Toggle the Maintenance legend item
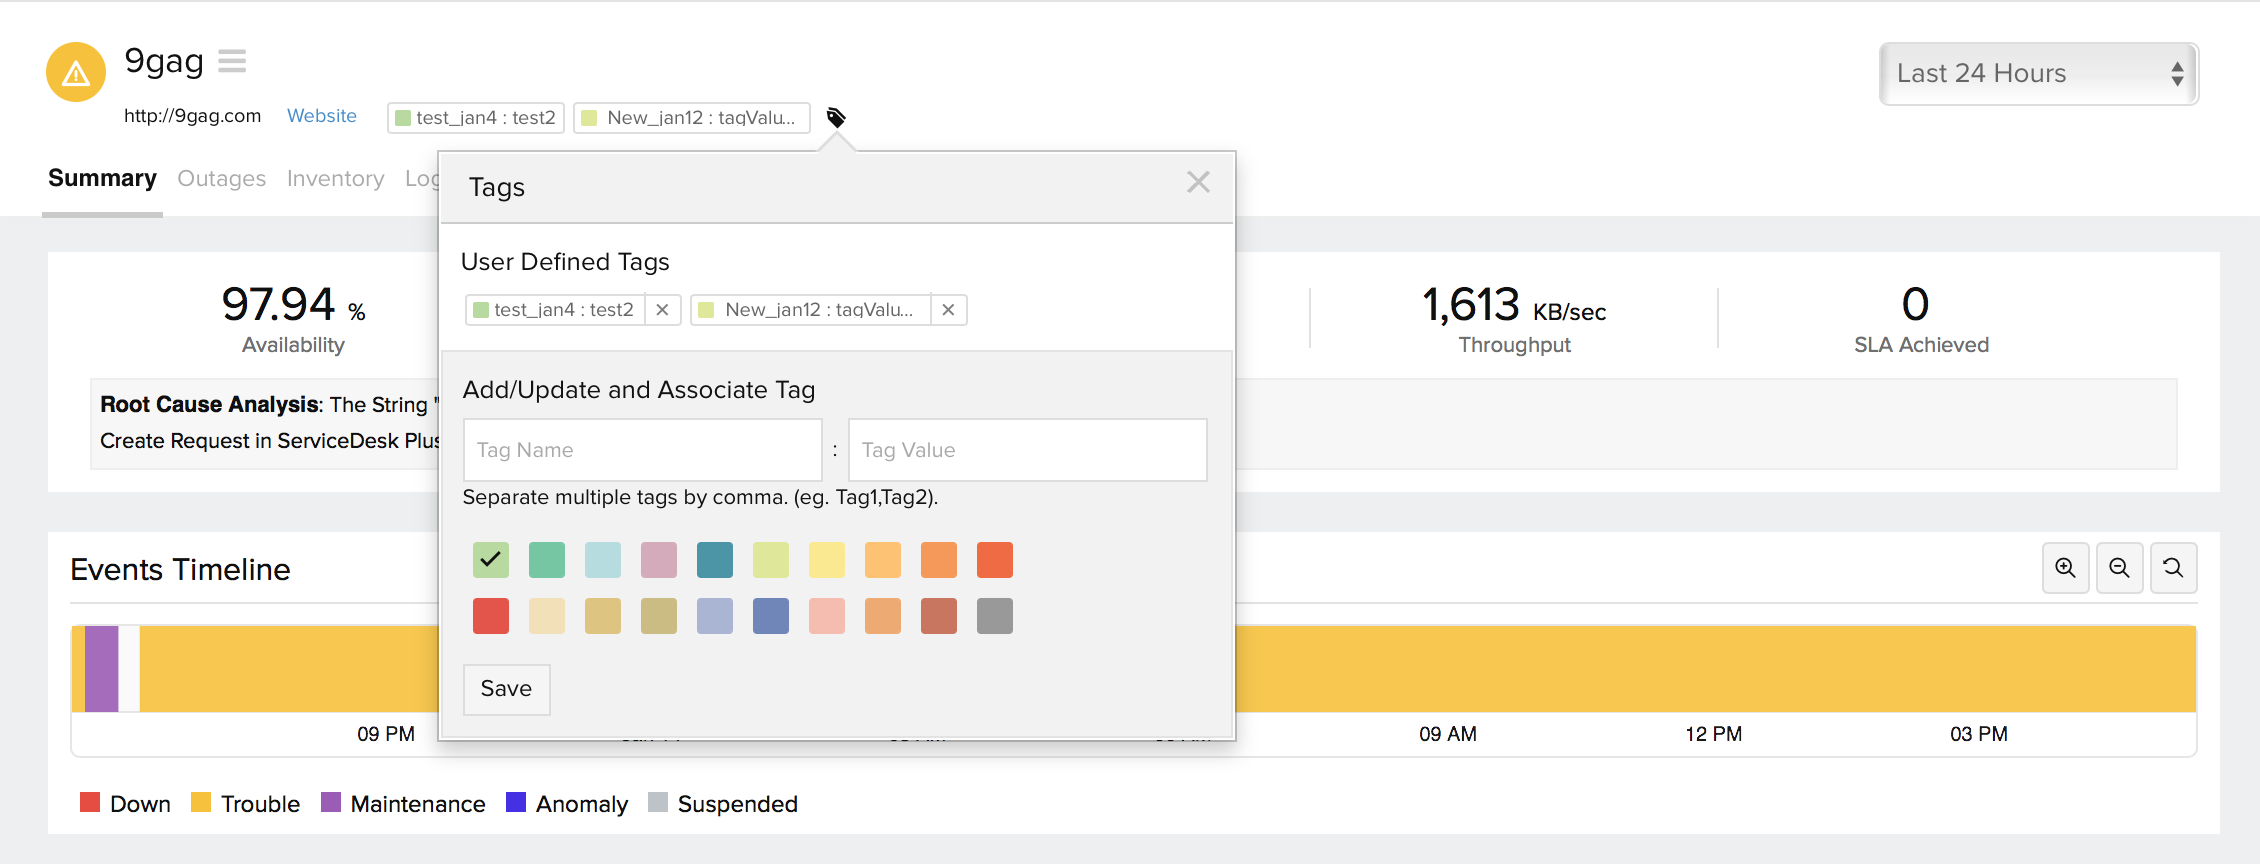Viewport: 2260px width, 864px height. pyautogui.click(x=403, y=804)
